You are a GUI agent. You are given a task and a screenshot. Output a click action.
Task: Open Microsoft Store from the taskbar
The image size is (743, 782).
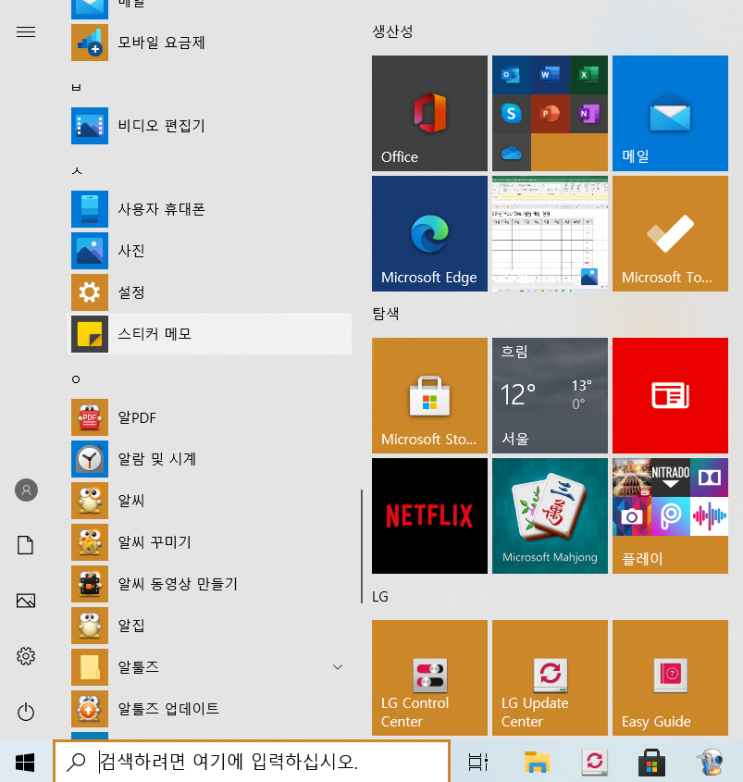click(x=652, y=762)
